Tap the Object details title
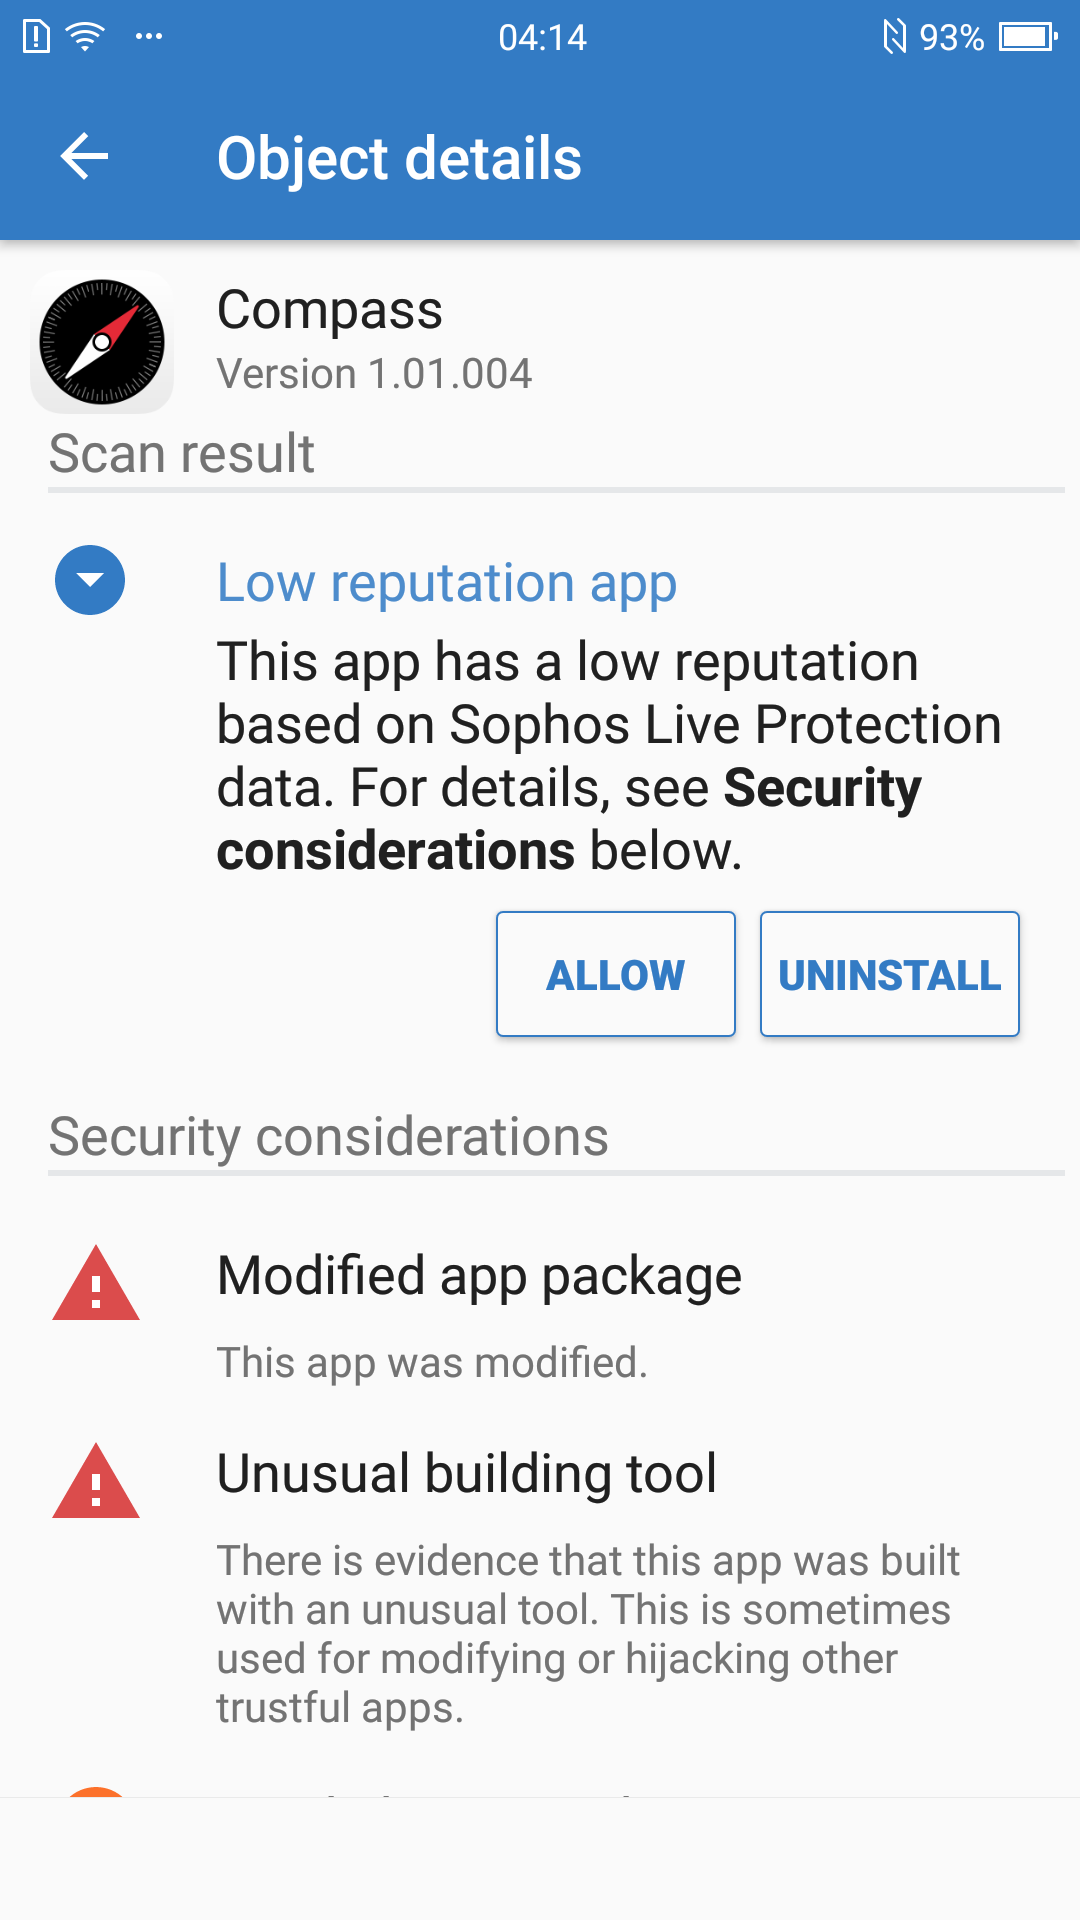The height and width of the screenshot is (1920, 1080). click(x=399, y=159)
